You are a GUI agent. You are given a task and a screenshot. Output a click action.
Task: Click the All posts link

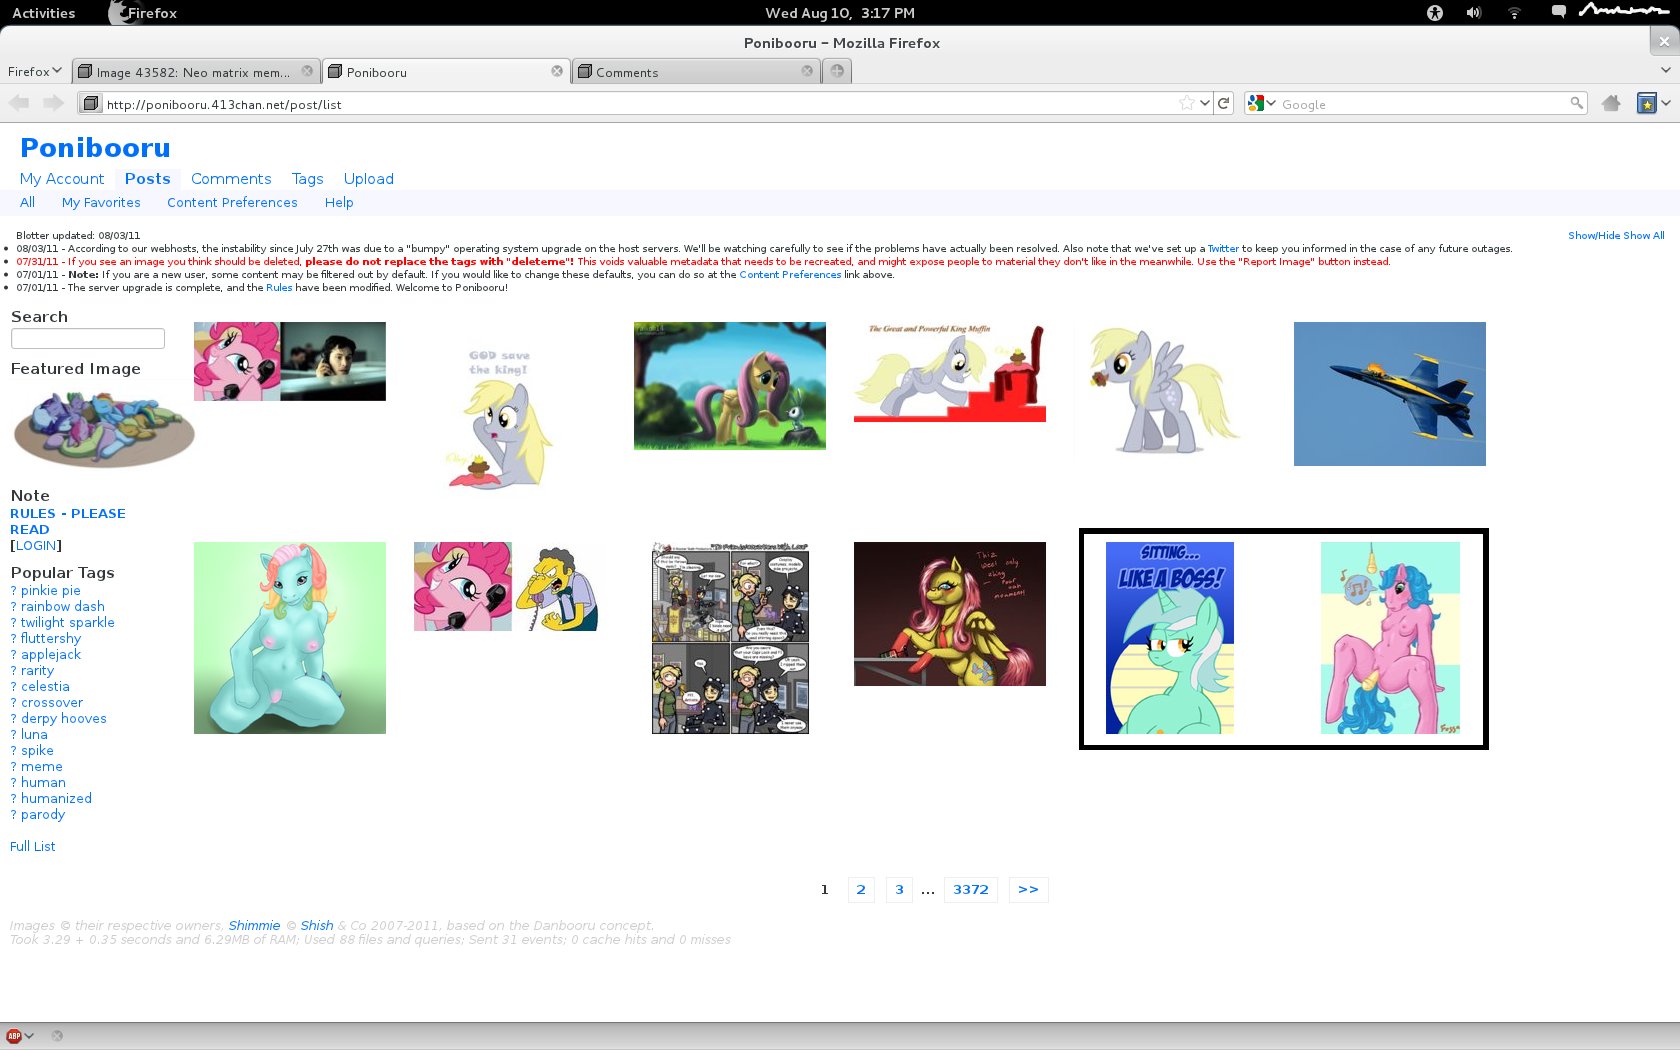27,202
